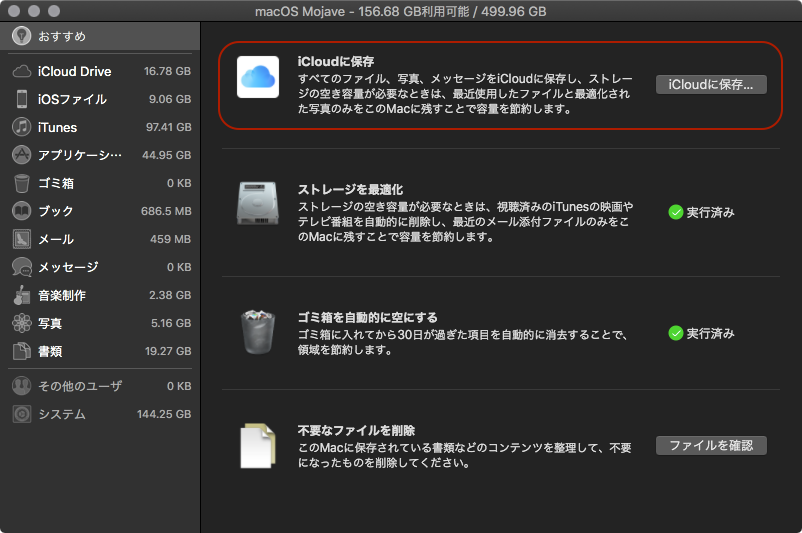Click the 2.38 GB size value
The image size is (802, 533).
(170, 295)
